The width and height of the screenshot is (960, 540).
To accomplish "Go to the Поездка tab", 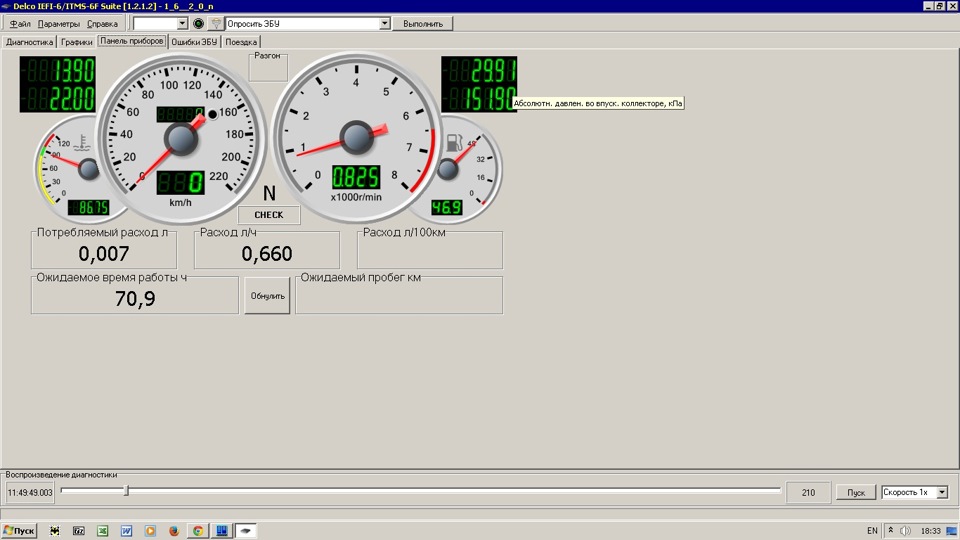I will point(241,42).
